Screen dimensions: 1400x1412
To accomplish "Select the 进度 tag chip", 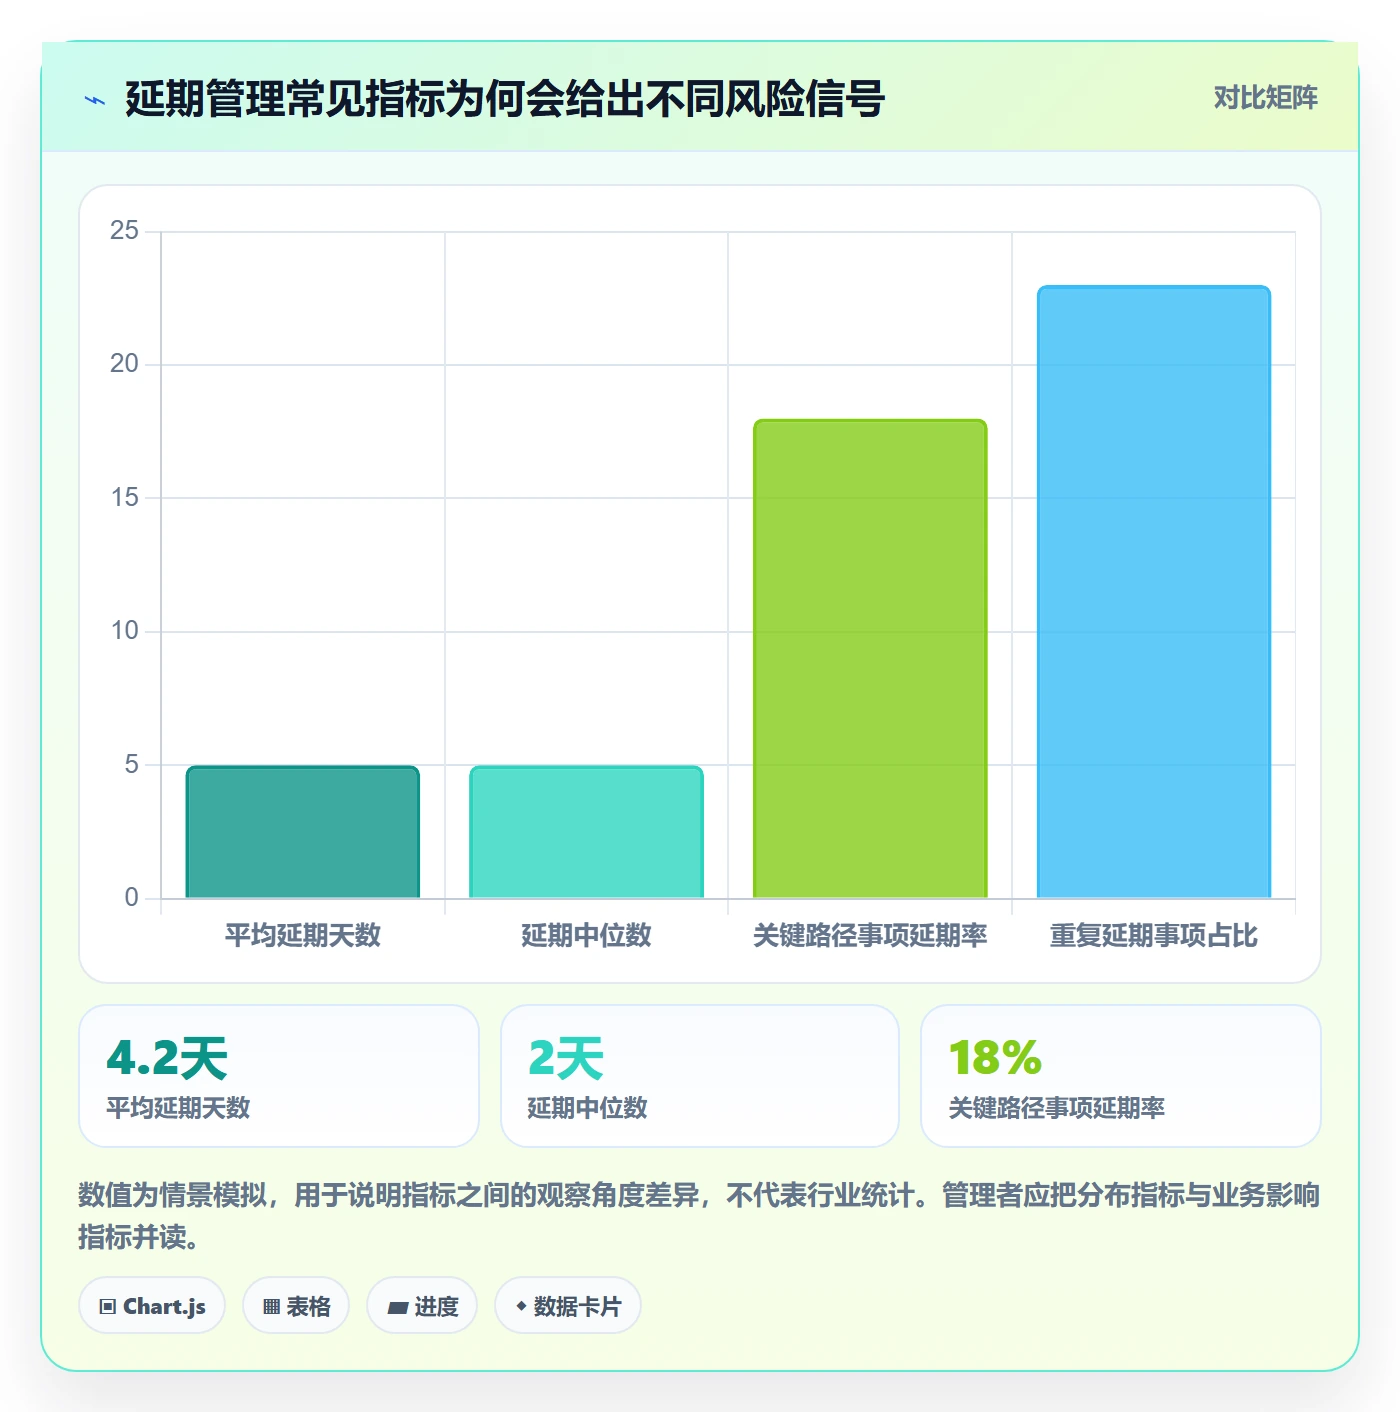I will coord(422,1305).
